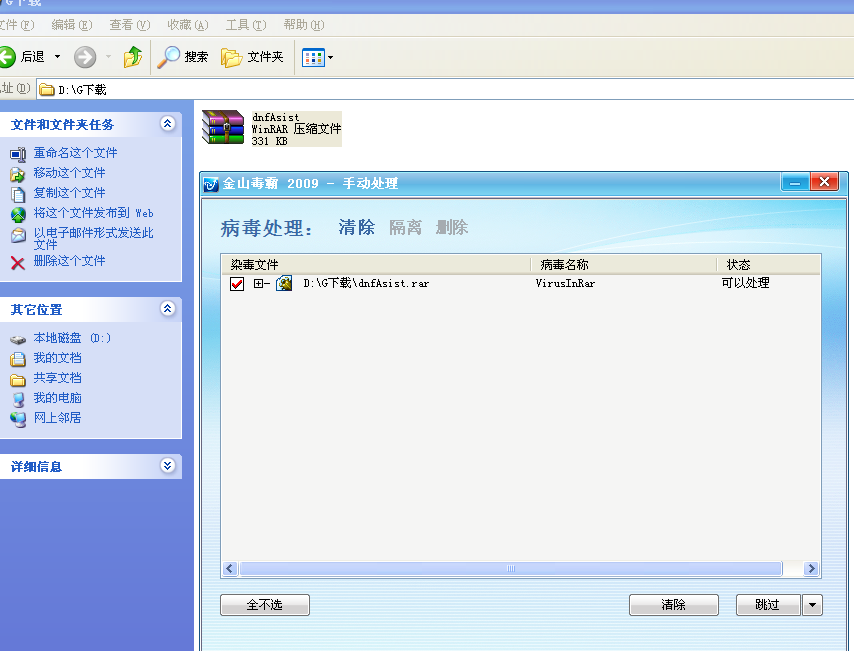Click the Views grid icon in toolbar
Viewport: 854px width, 651px height.
coord(313,57)
